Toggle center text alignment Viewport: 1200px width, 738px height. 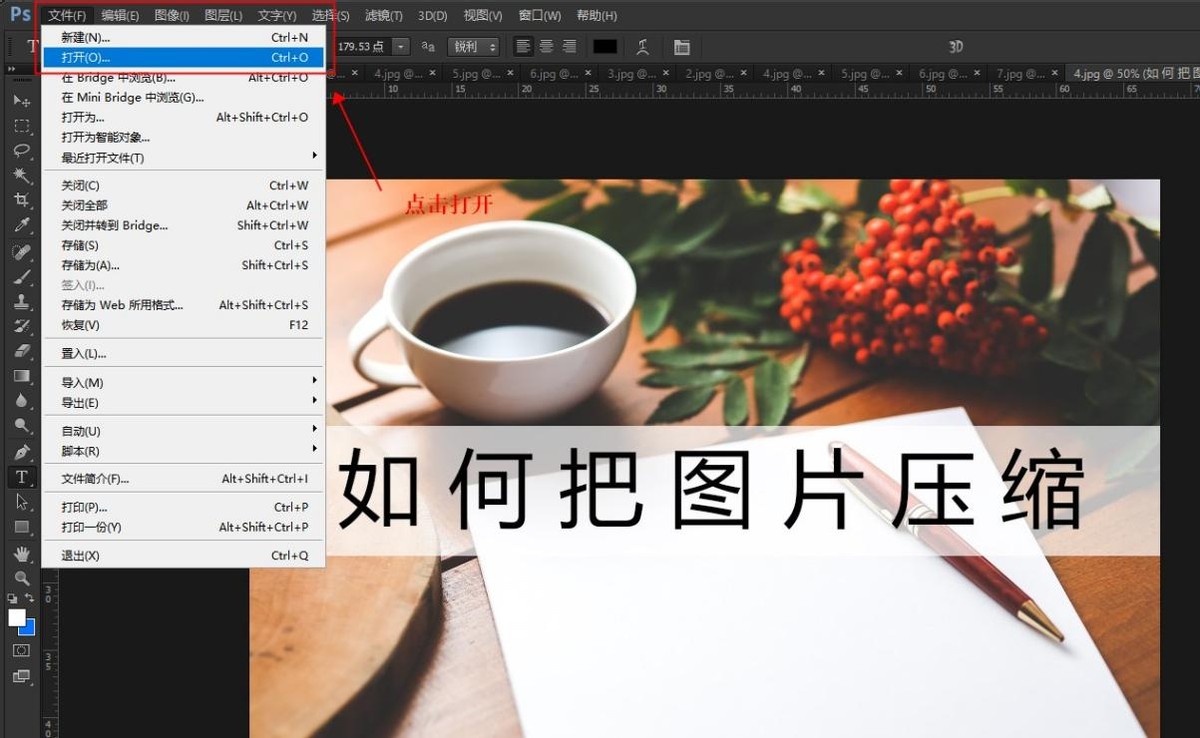tap(546, 46)
